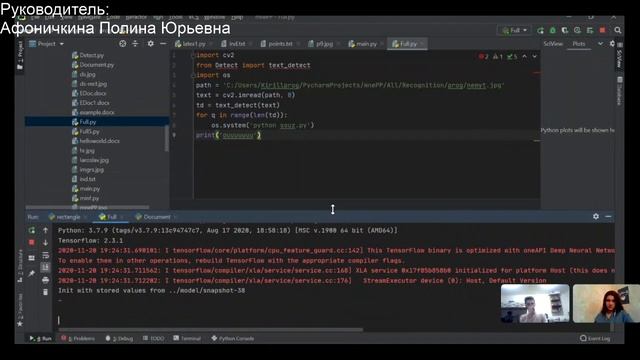Jump down the stack trace with the down arrow

pyautogui.click(x=45, y=243)
